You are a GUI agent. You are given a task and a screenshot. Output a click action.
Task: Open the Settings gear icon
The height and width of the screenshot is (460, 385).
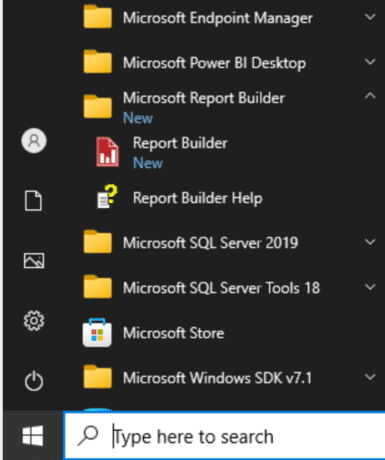(34, 321)
